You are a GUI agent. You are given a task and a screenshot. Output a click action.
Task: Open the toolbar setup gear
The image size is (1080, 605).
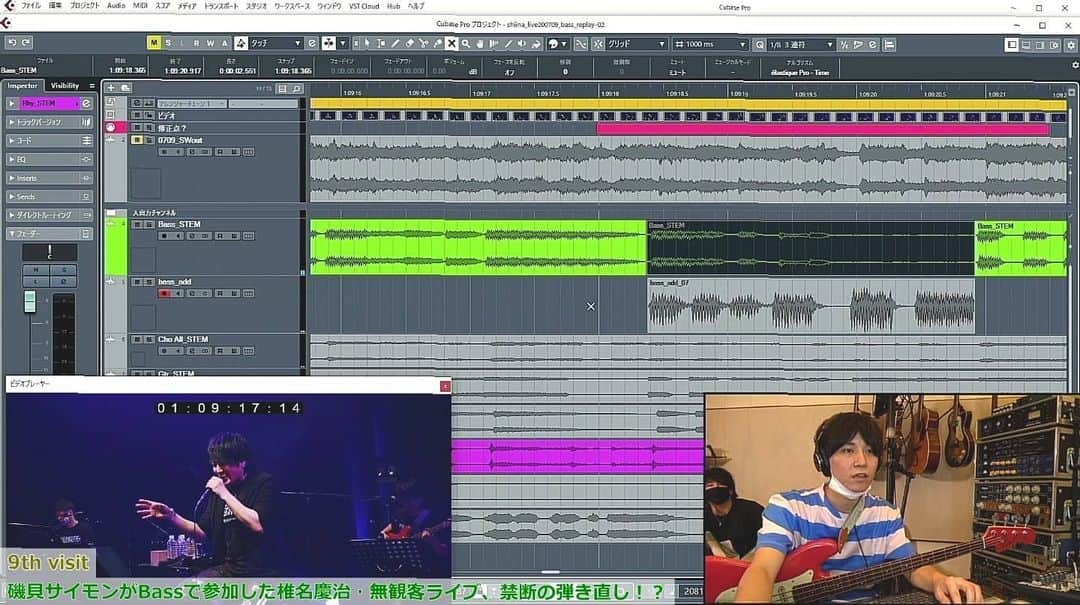coord(1071,45)
